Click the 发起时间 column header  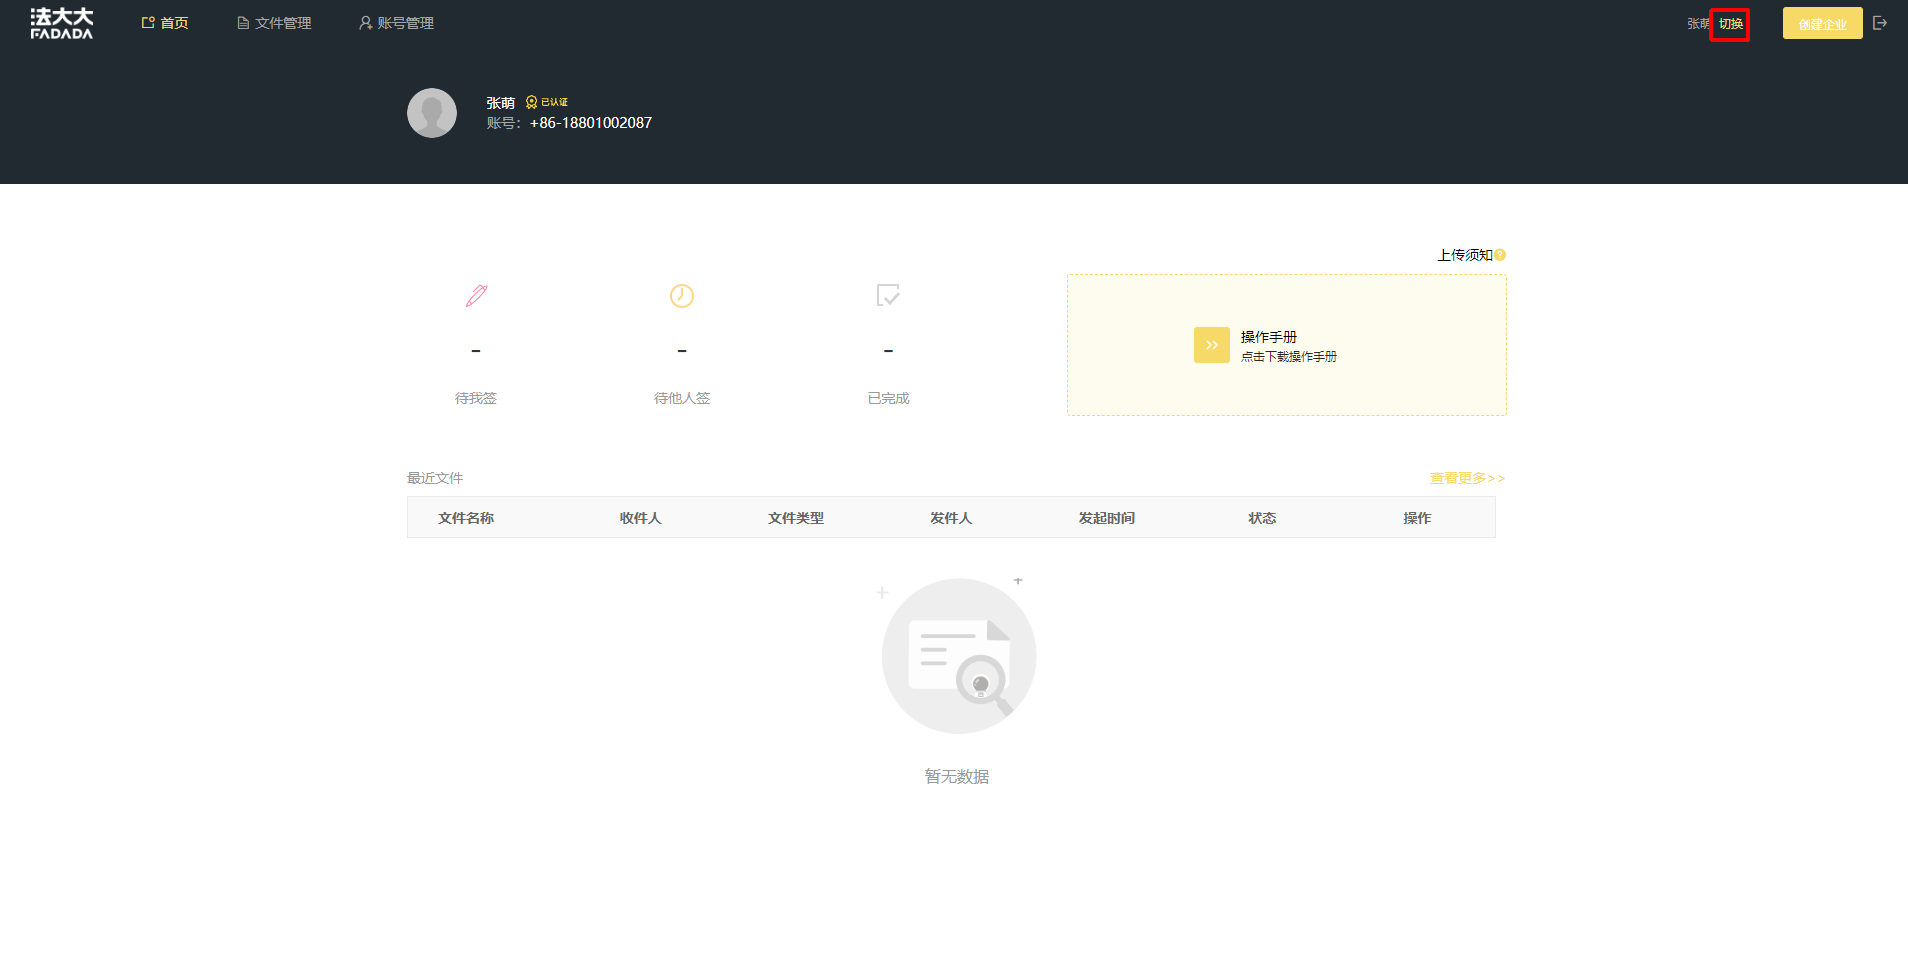[x=1106, y=518]
